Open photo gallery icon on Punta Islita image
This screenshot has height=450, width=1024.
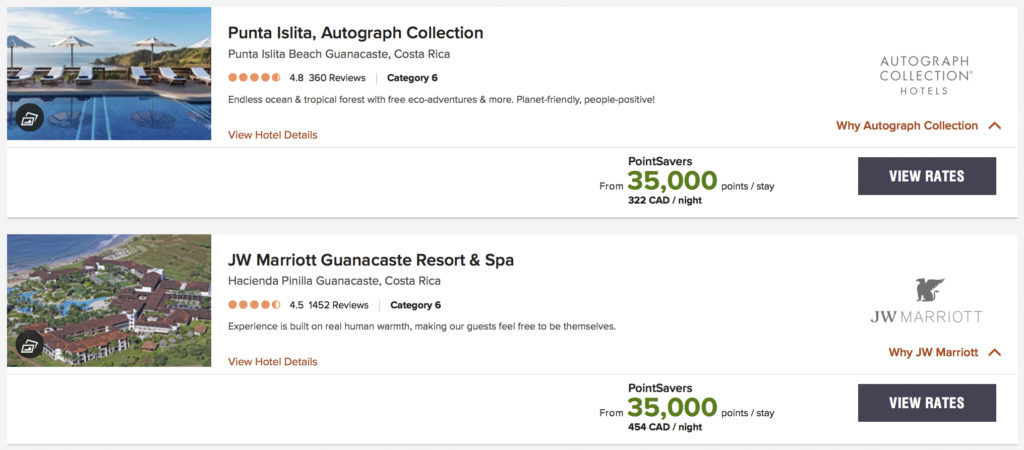coord(30,118)
